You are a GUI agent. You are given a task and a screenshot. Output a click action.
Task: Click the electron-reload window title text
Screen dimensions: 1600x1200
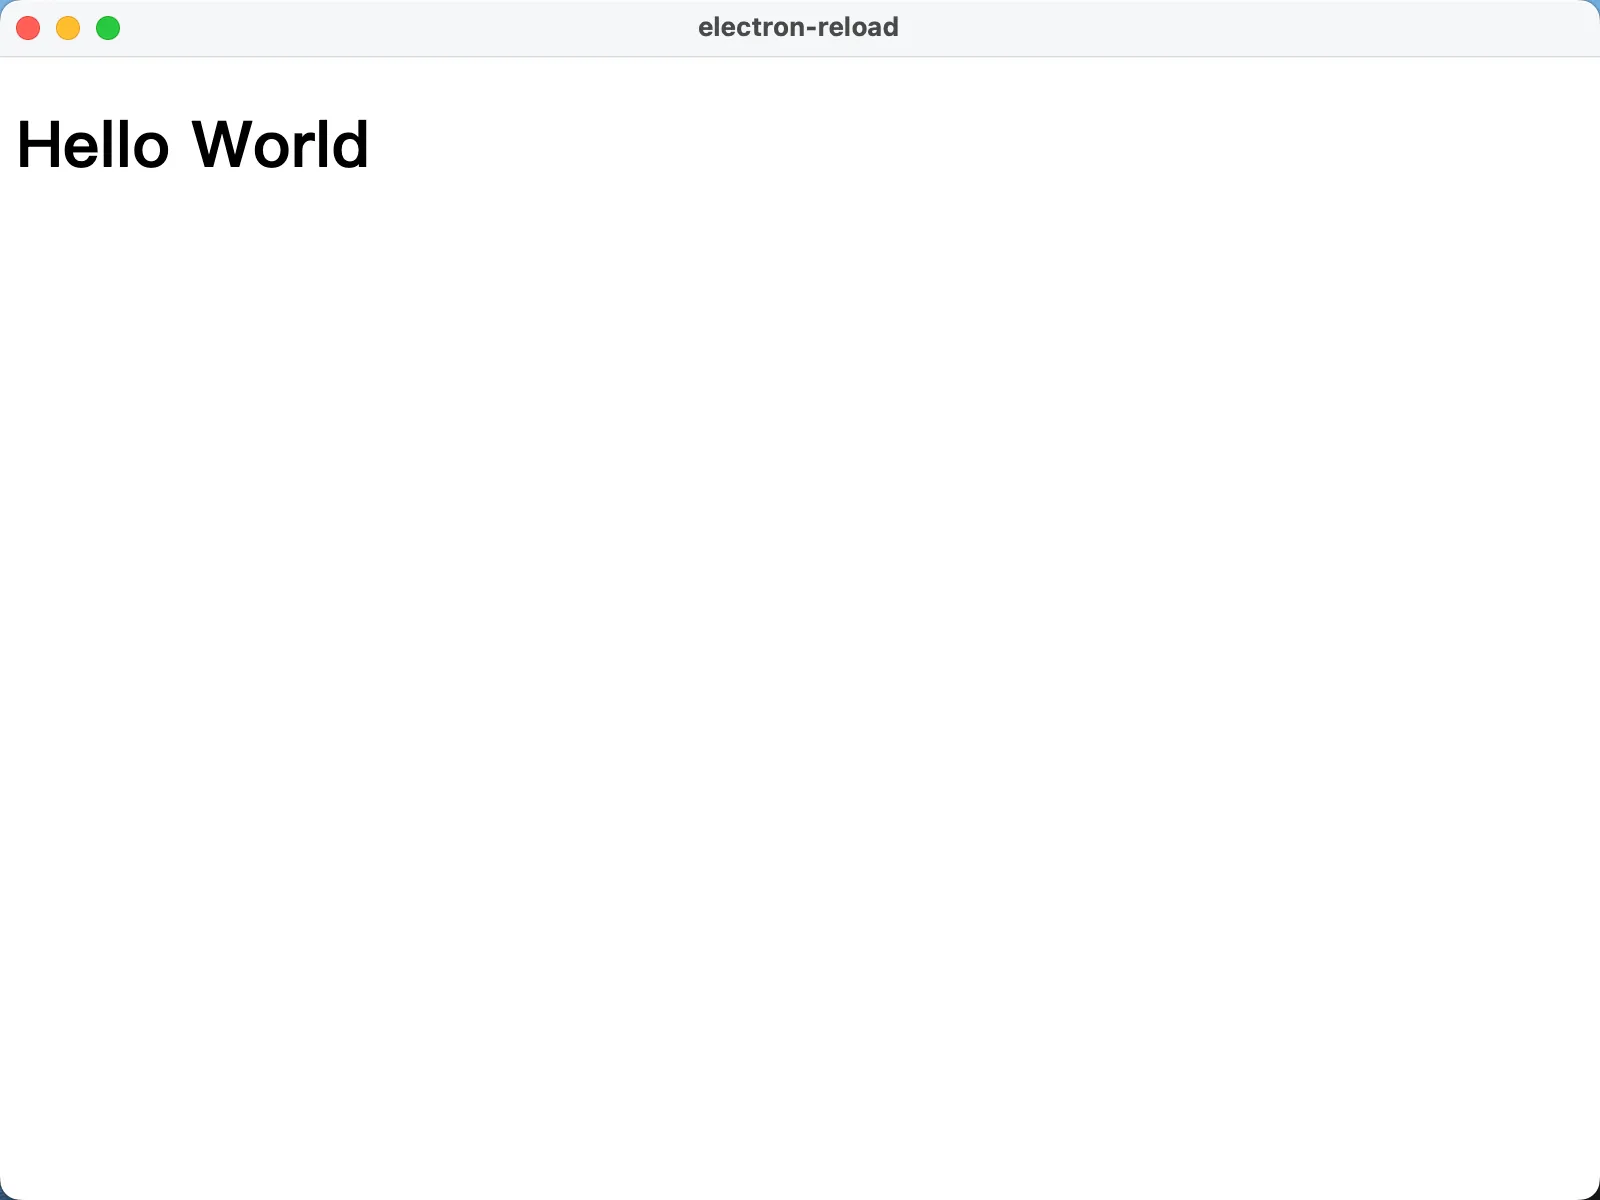(x=798, y=27)
